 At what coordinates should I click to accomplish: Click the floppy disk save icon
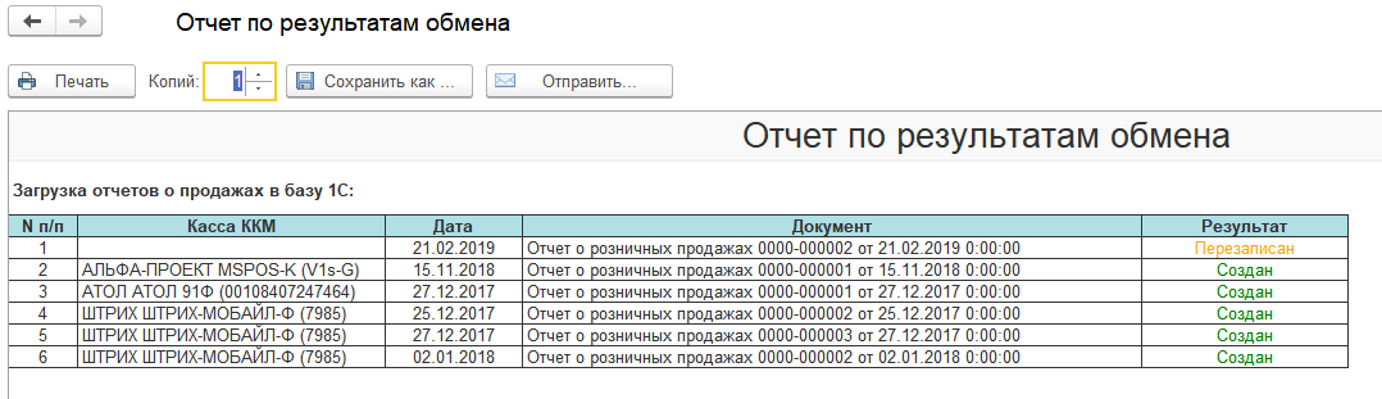[305, 82]
